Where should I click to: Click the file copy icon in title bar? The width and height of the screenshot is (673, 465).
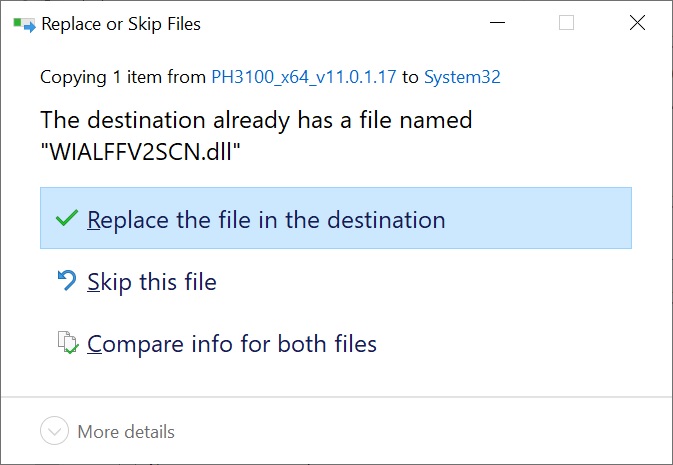point(22,24)
